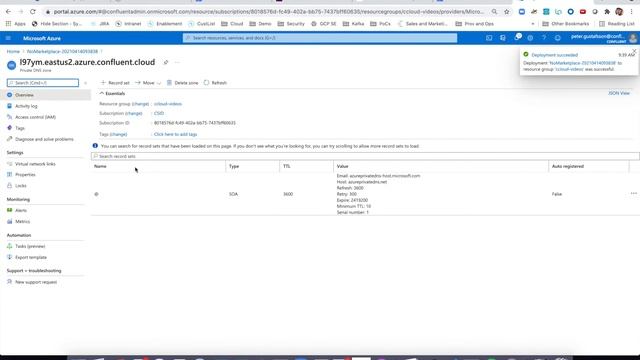Focus the Search record sets field
The width and height of the screenshot is (640, 360).
365,156
